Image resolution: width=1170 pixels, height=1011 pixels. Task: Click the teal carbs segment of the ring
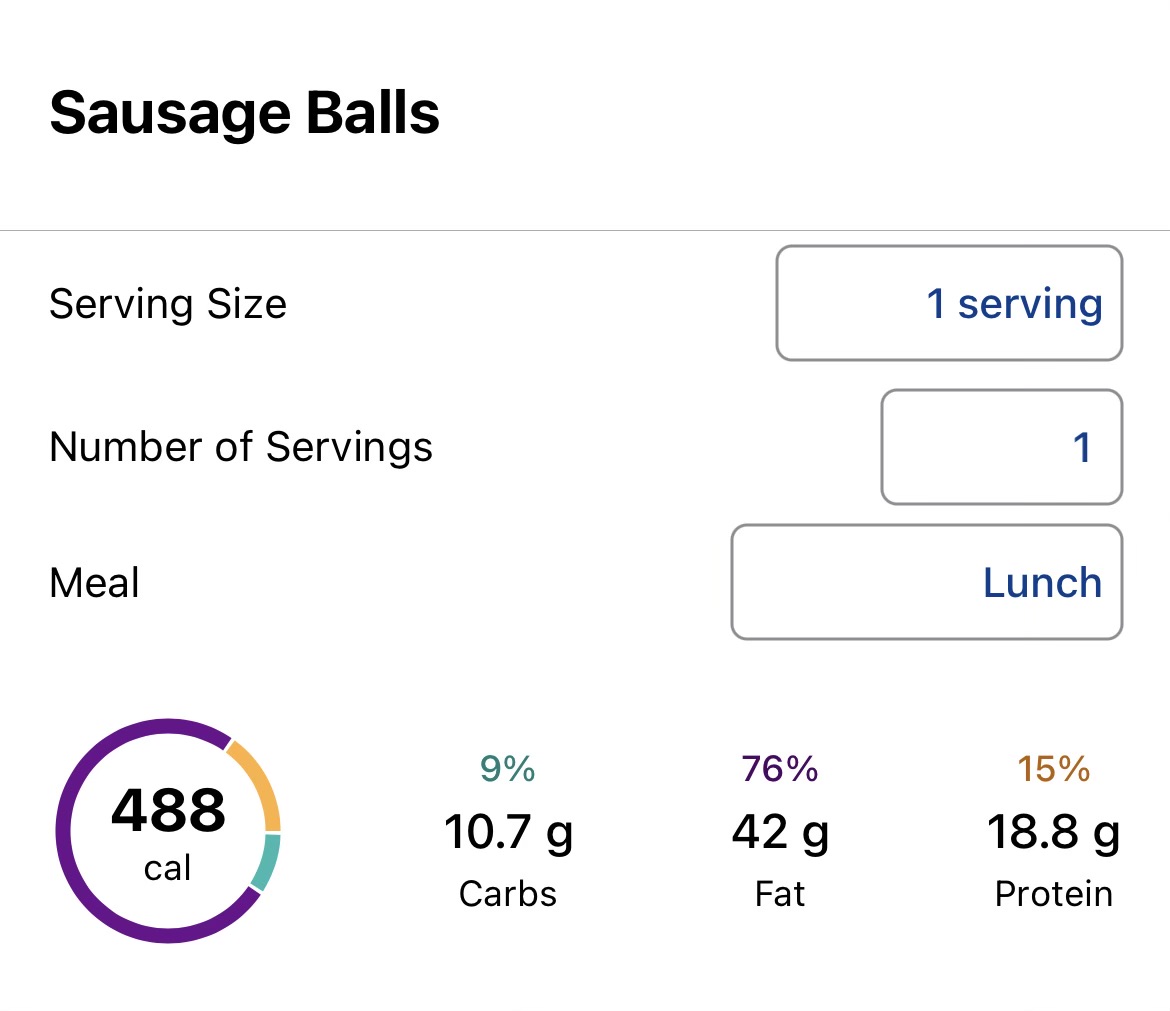coord(265,863)
